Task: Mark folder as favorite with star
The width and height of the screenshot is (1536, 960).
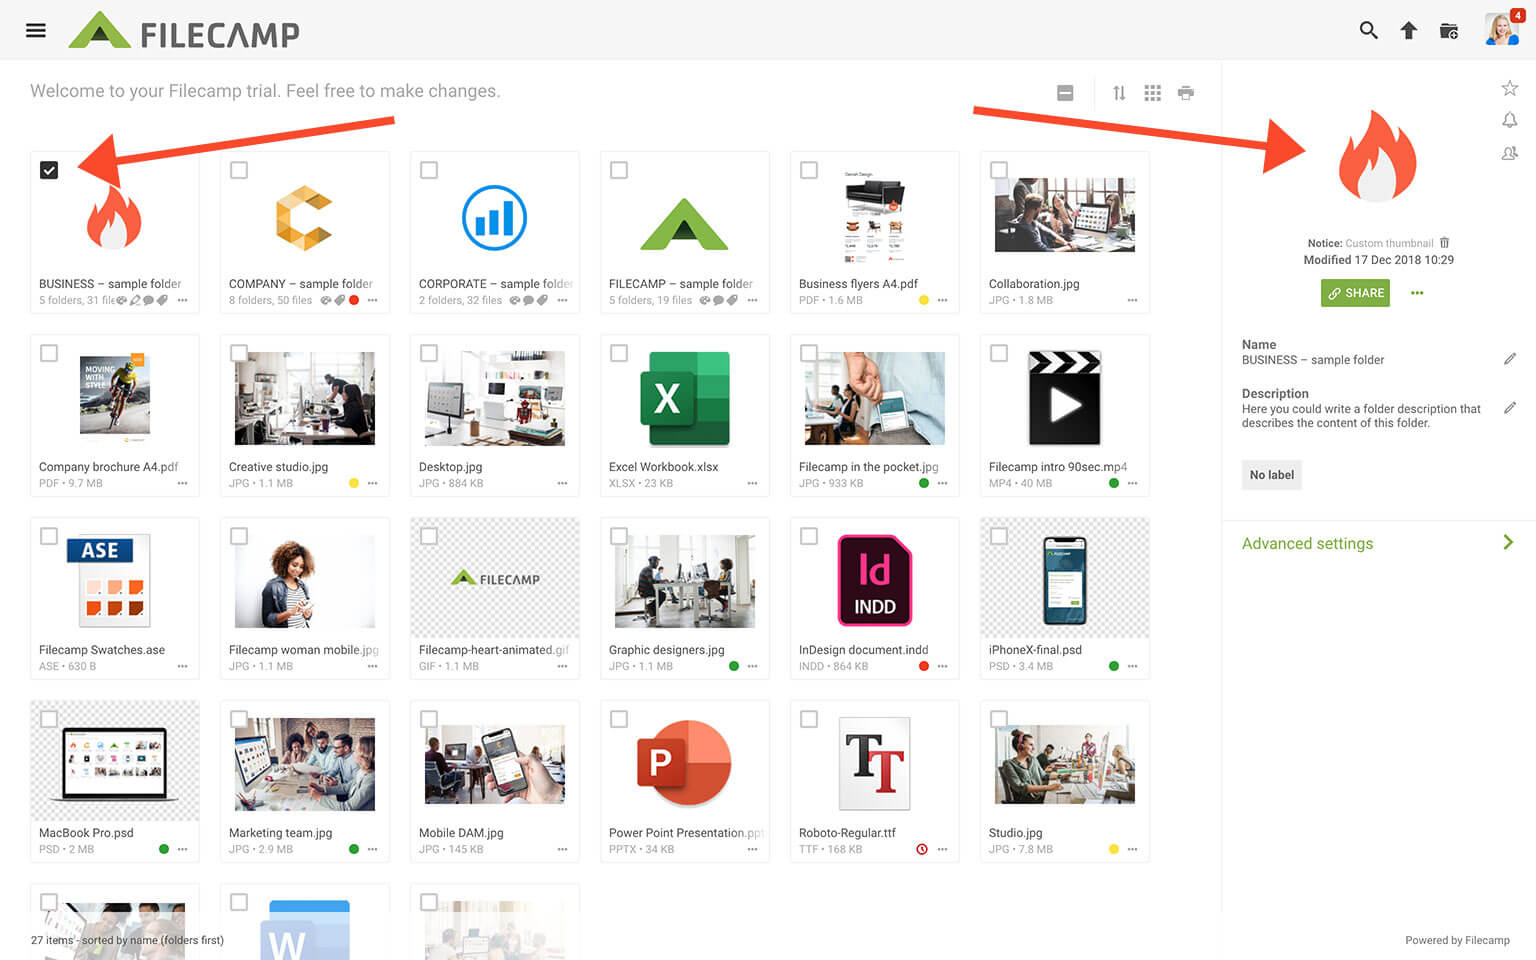Action: (1509, 88)
